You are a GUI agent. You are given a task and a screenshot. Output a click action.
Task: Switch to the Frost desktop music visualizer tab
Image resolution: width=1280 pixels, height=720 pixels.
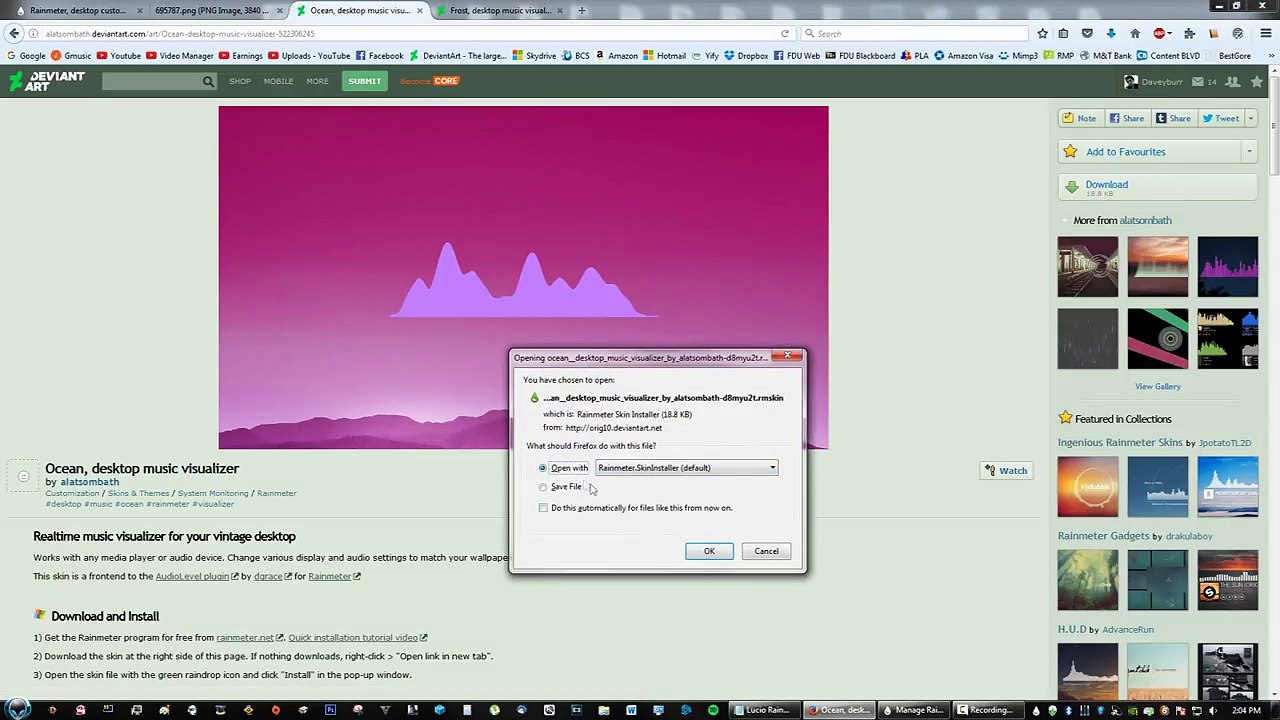pos(500,10)
